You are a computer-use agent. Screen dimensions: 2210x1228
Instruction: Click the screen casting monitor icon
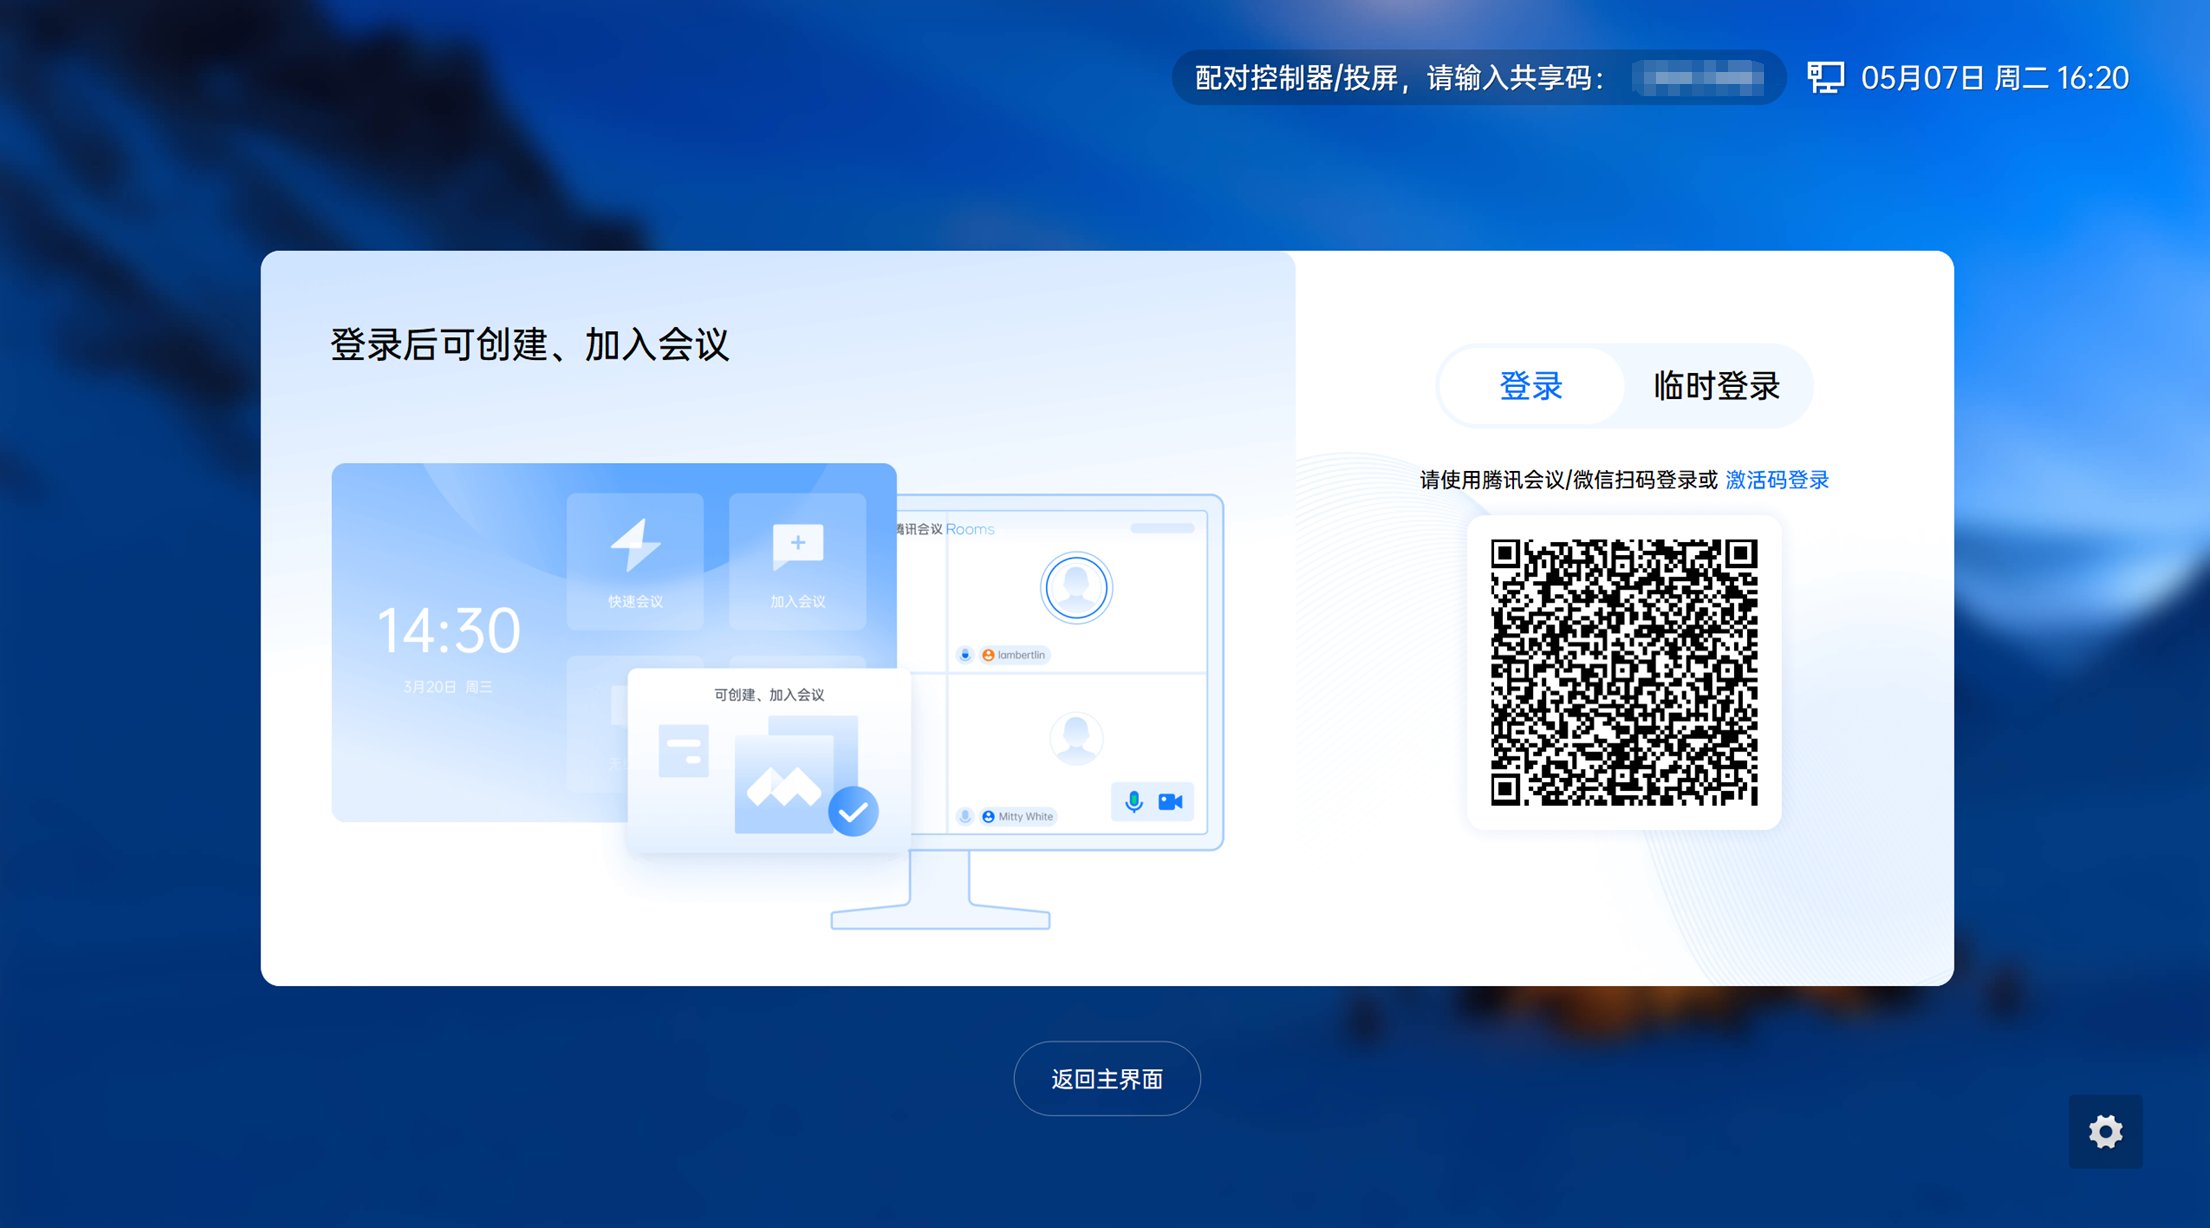(1825, 78)
